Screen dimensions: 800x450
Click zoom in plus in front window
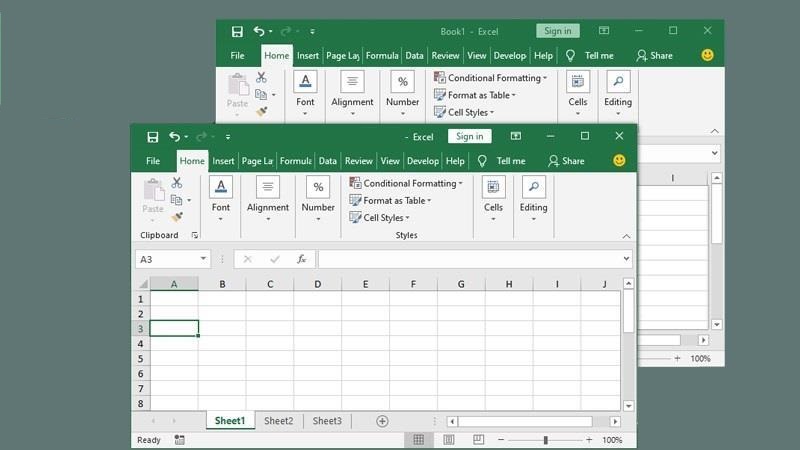[x=589, y=439]
